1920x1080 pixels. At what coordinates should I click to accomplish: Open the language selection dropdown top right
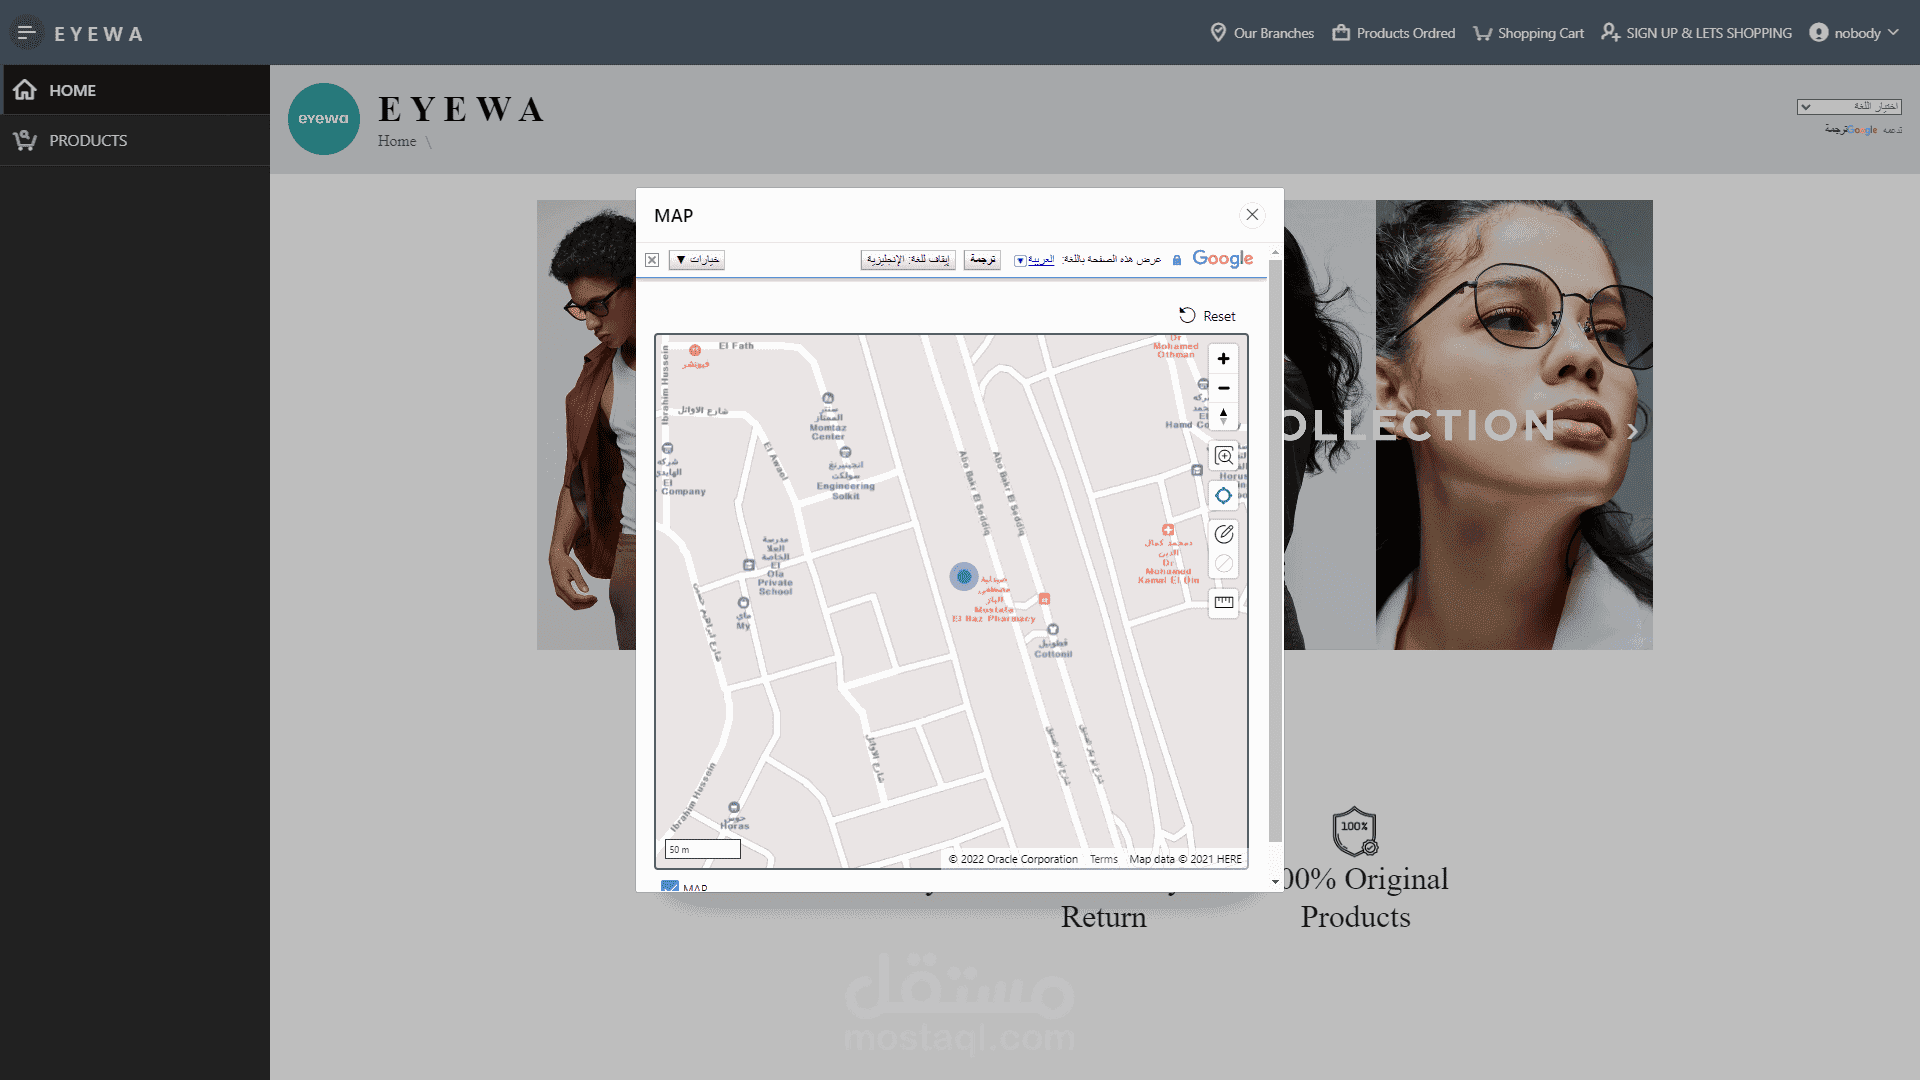(1848, 107)
